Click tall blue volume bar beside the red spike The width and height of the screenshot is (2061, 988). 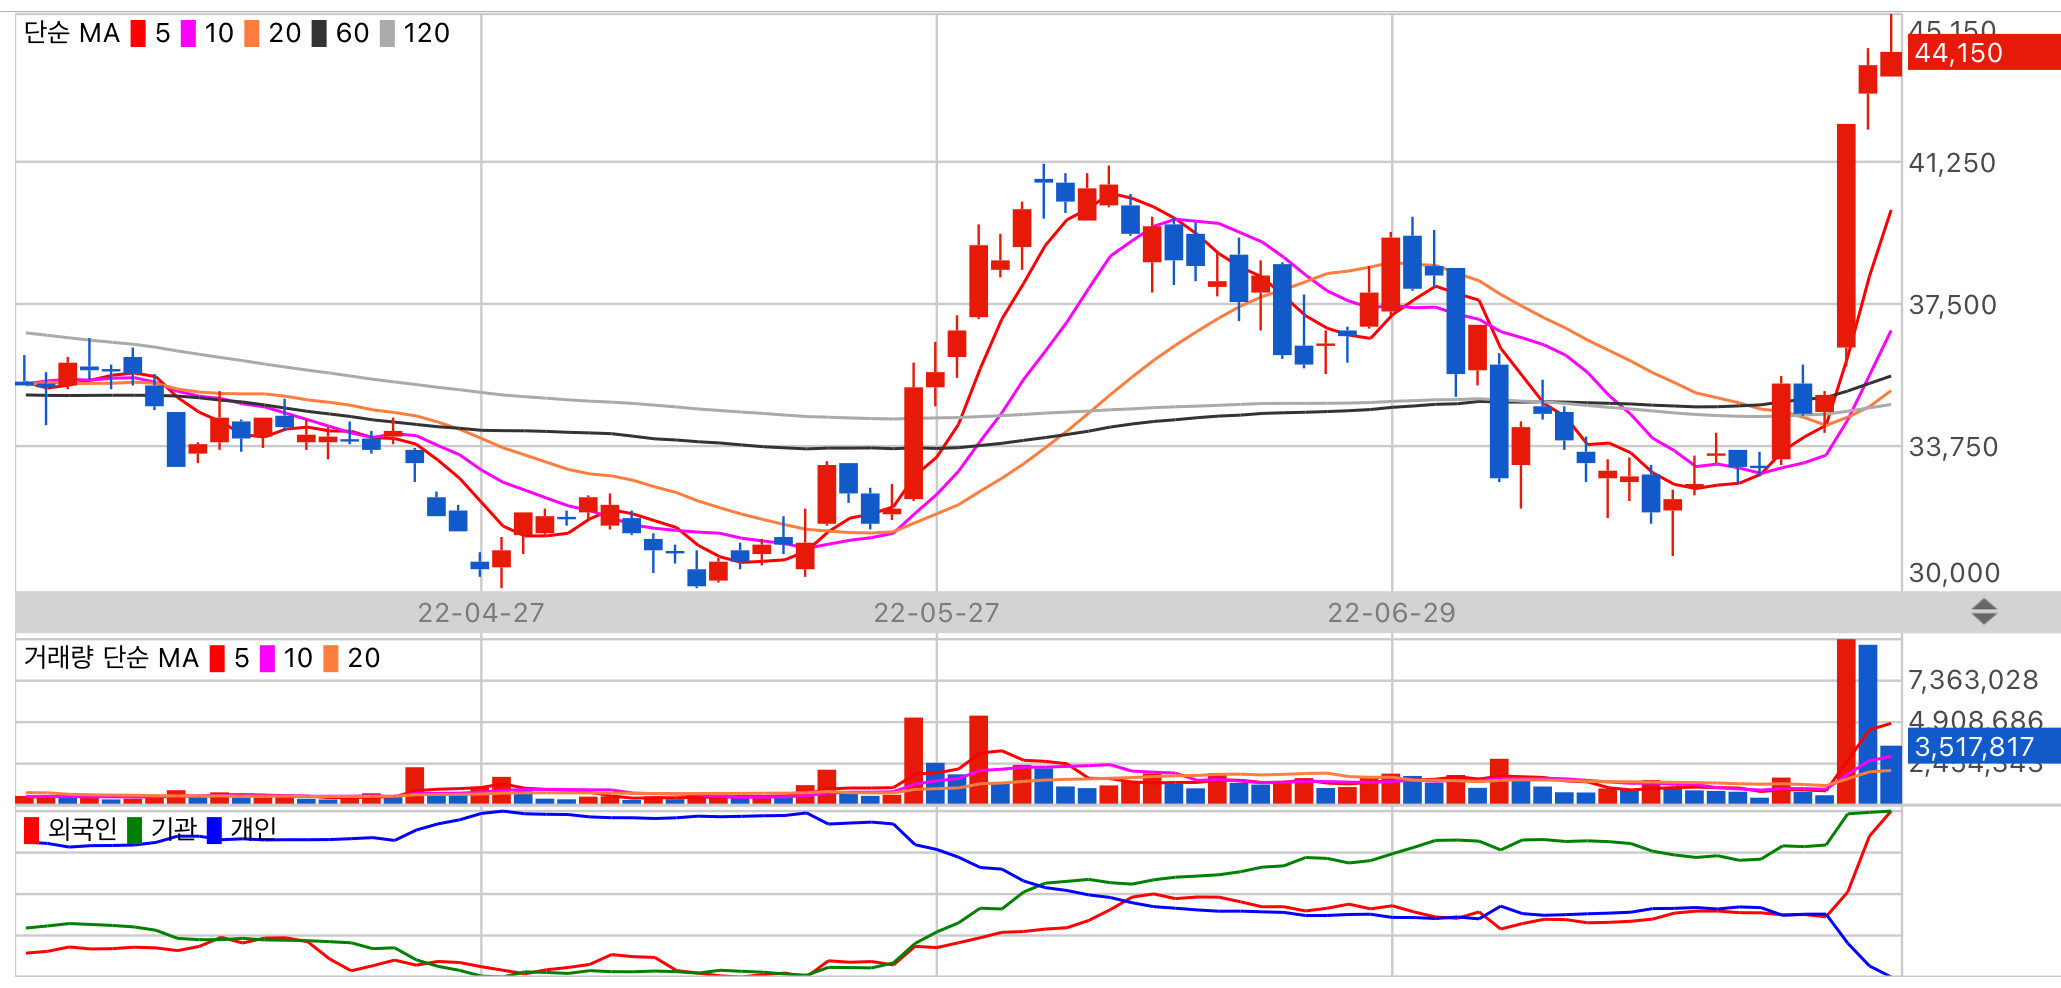[1868, 724]
